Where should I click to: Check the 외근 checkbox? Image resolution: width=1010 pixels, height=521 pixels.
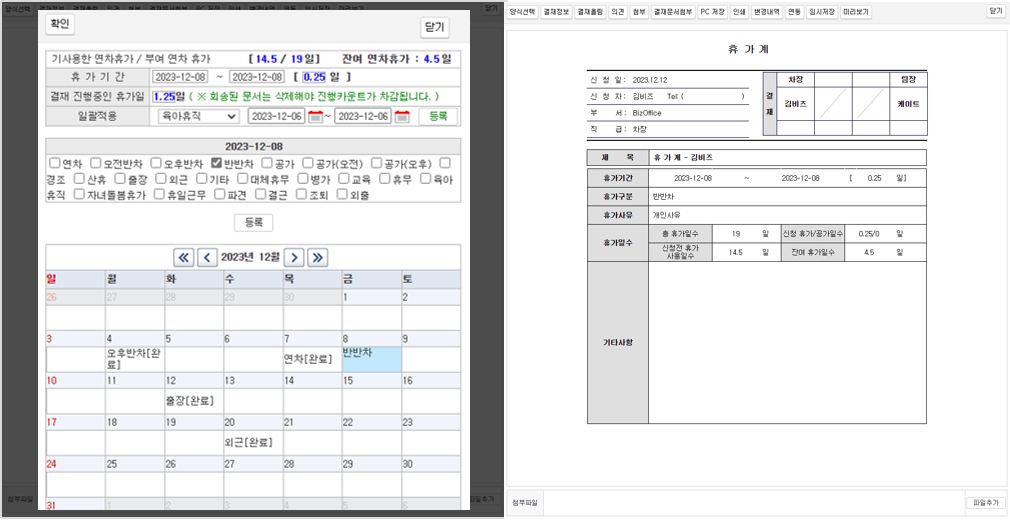[161, 178]
